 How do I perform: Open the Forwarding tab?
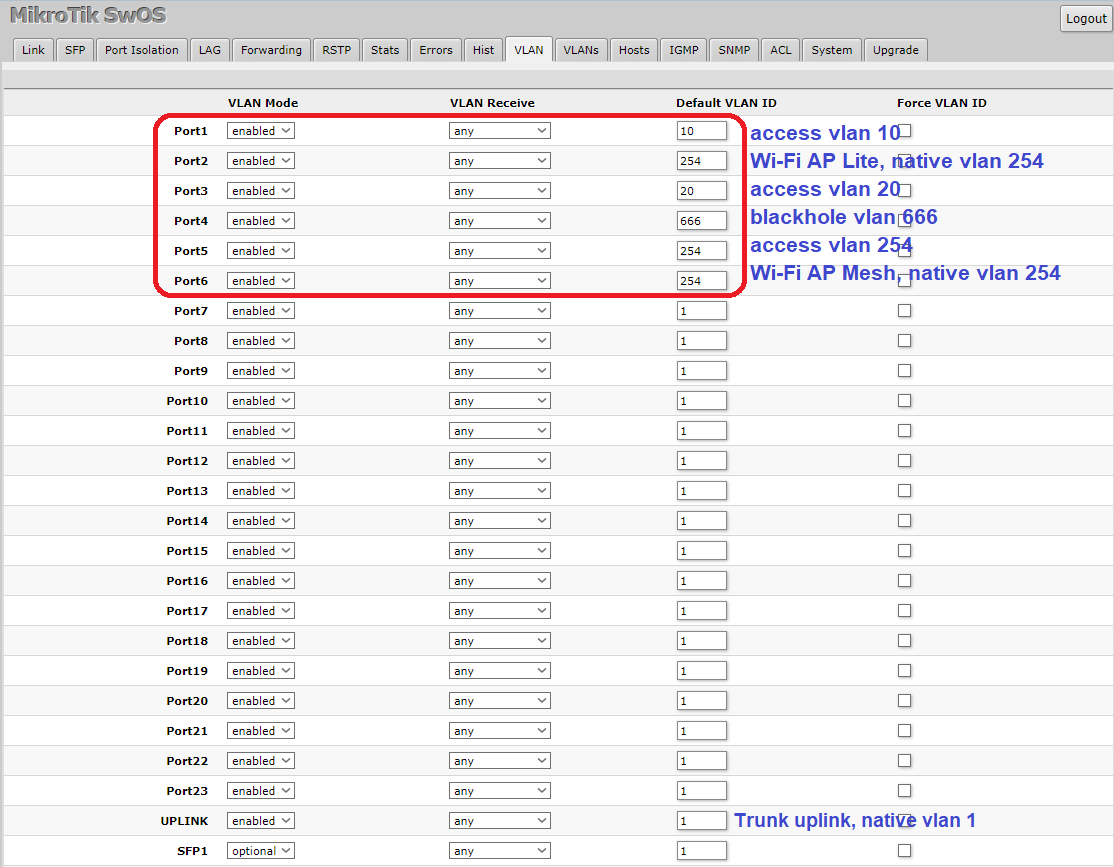coord(271,50)
